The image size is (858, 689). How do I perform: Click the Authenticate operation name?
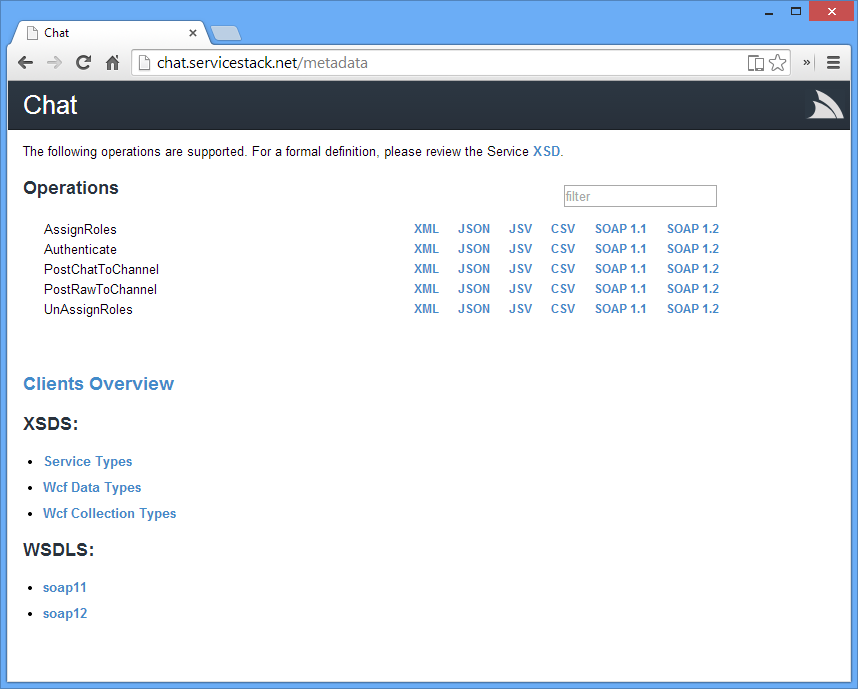pyautogui.click(x=80, y=250)
